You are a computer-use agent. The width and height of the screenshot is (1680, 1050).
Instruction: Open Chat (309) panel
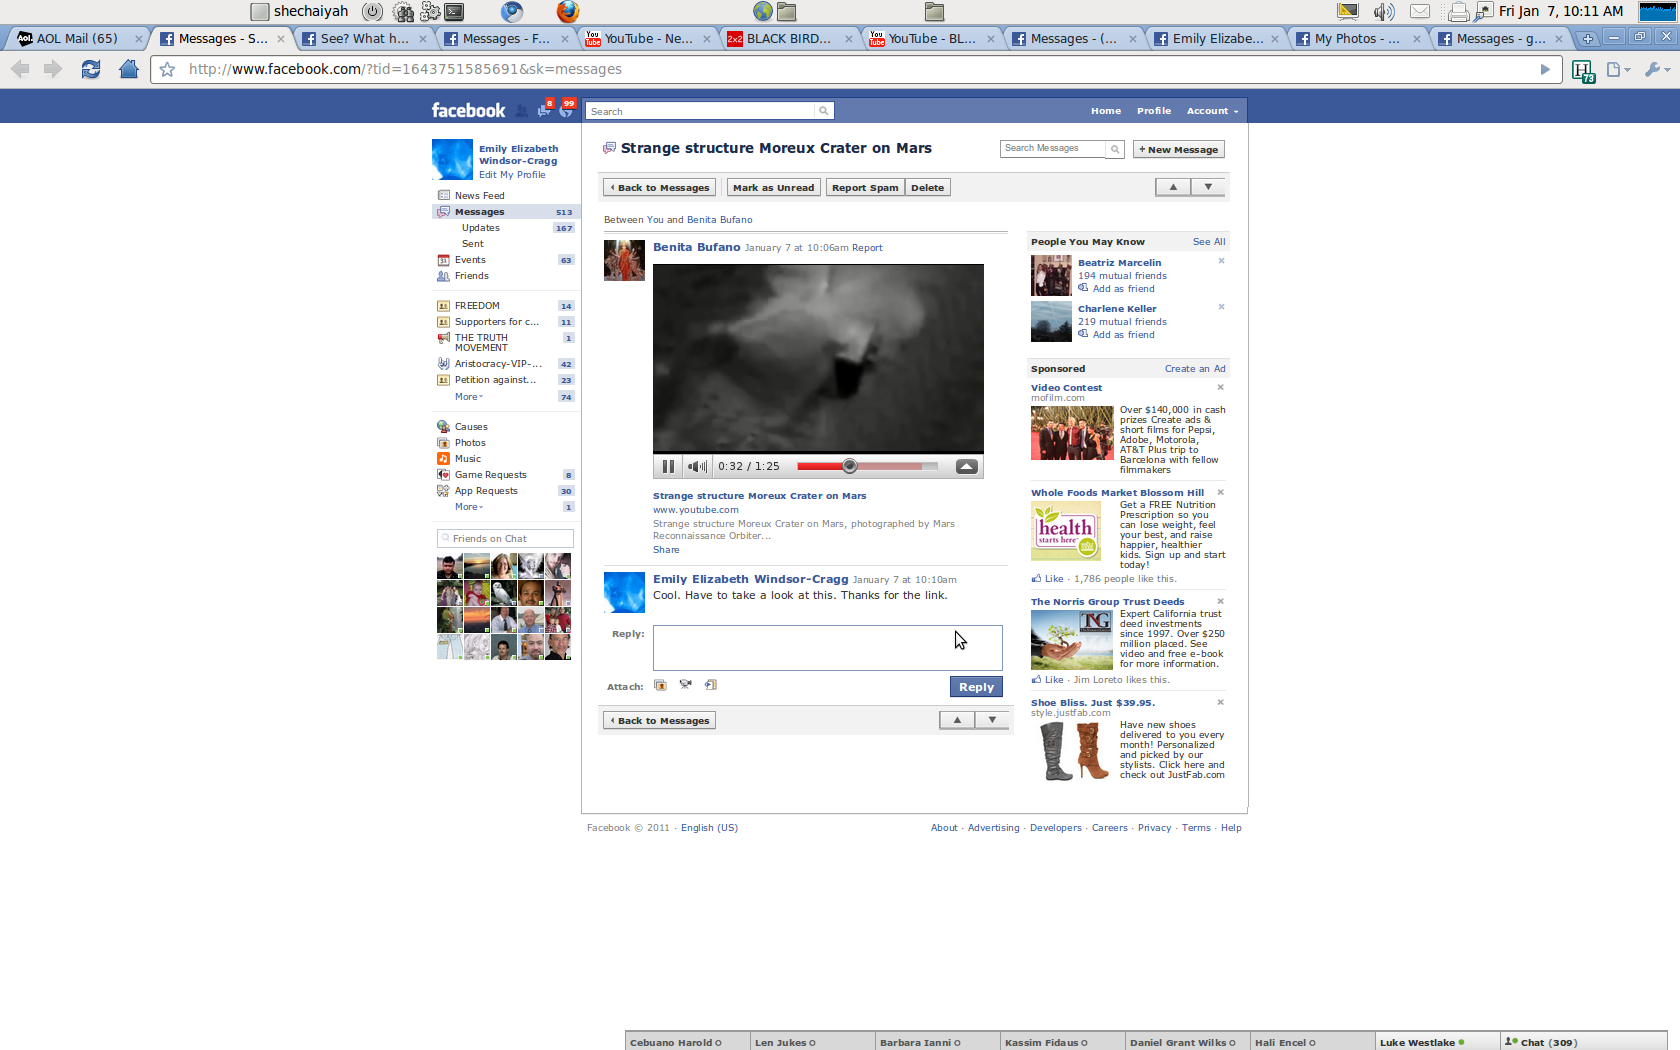pos(1584,1042)
